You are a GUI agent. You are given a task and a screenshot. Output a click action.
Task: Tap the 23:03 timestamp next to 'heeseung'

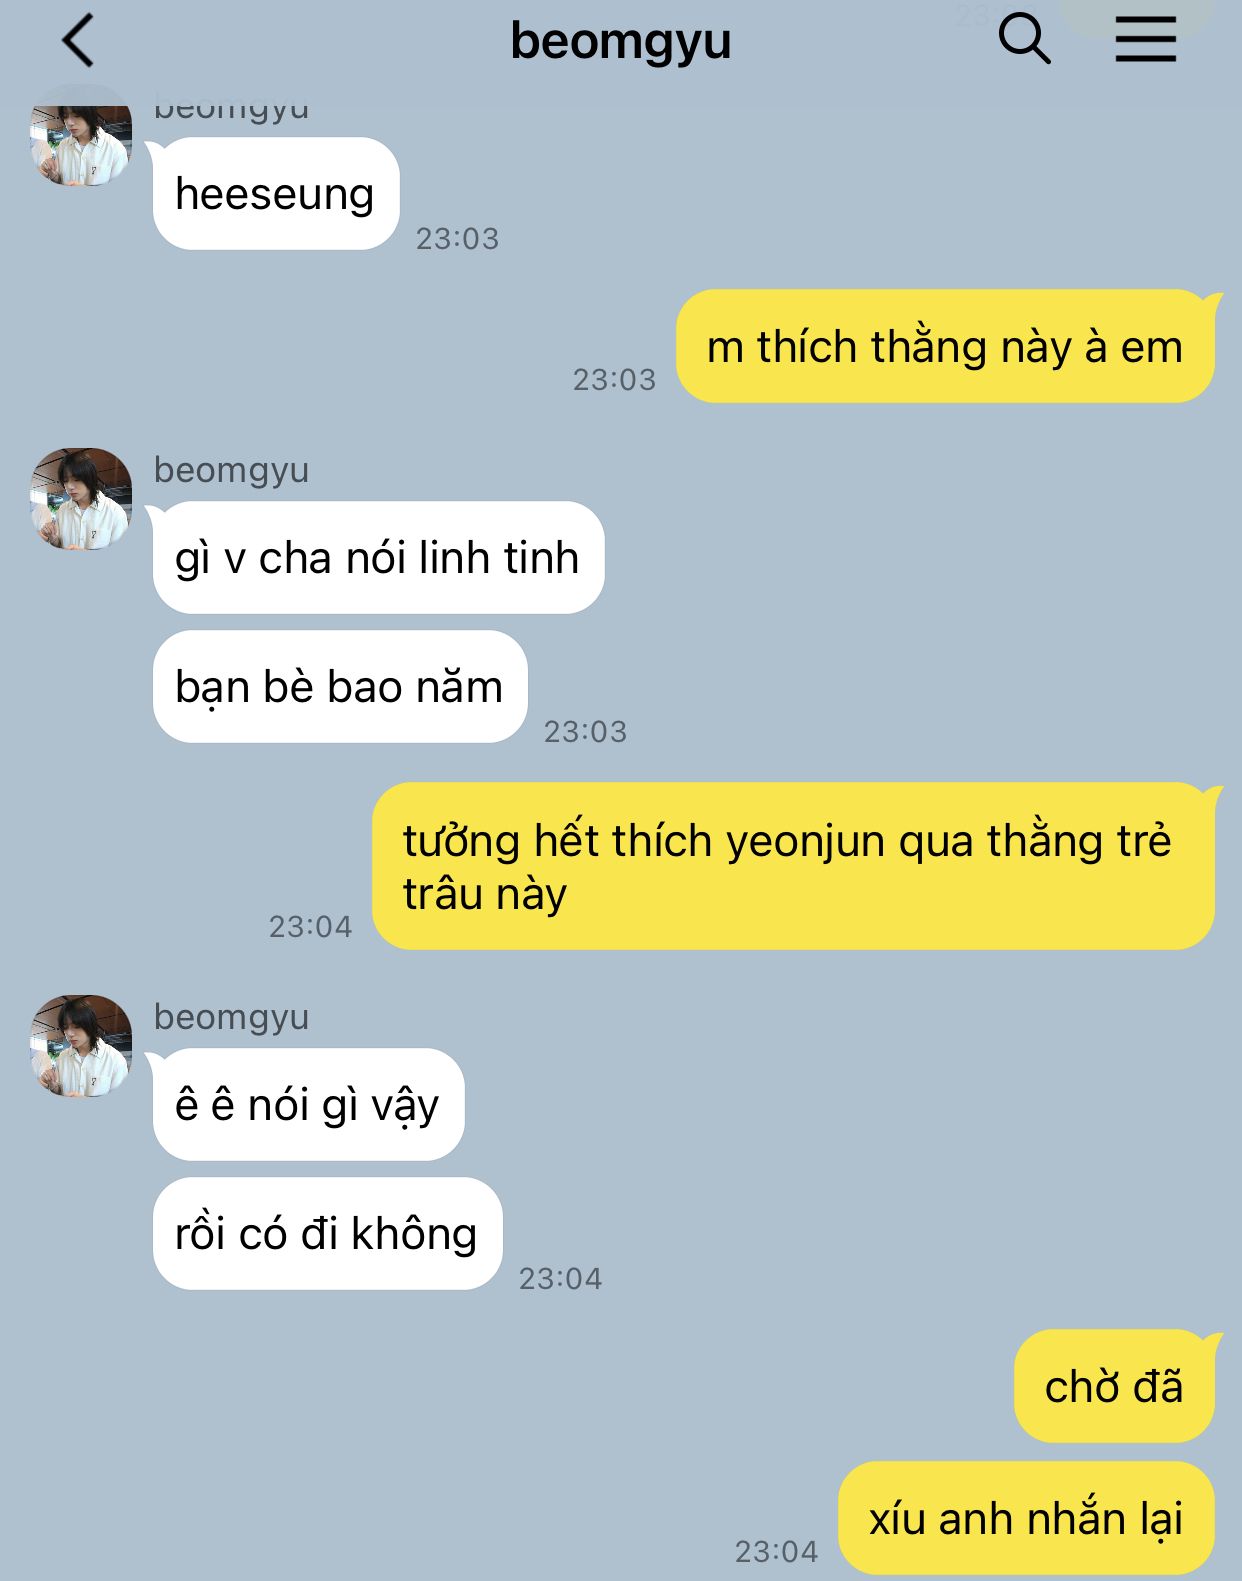point(457,238)
